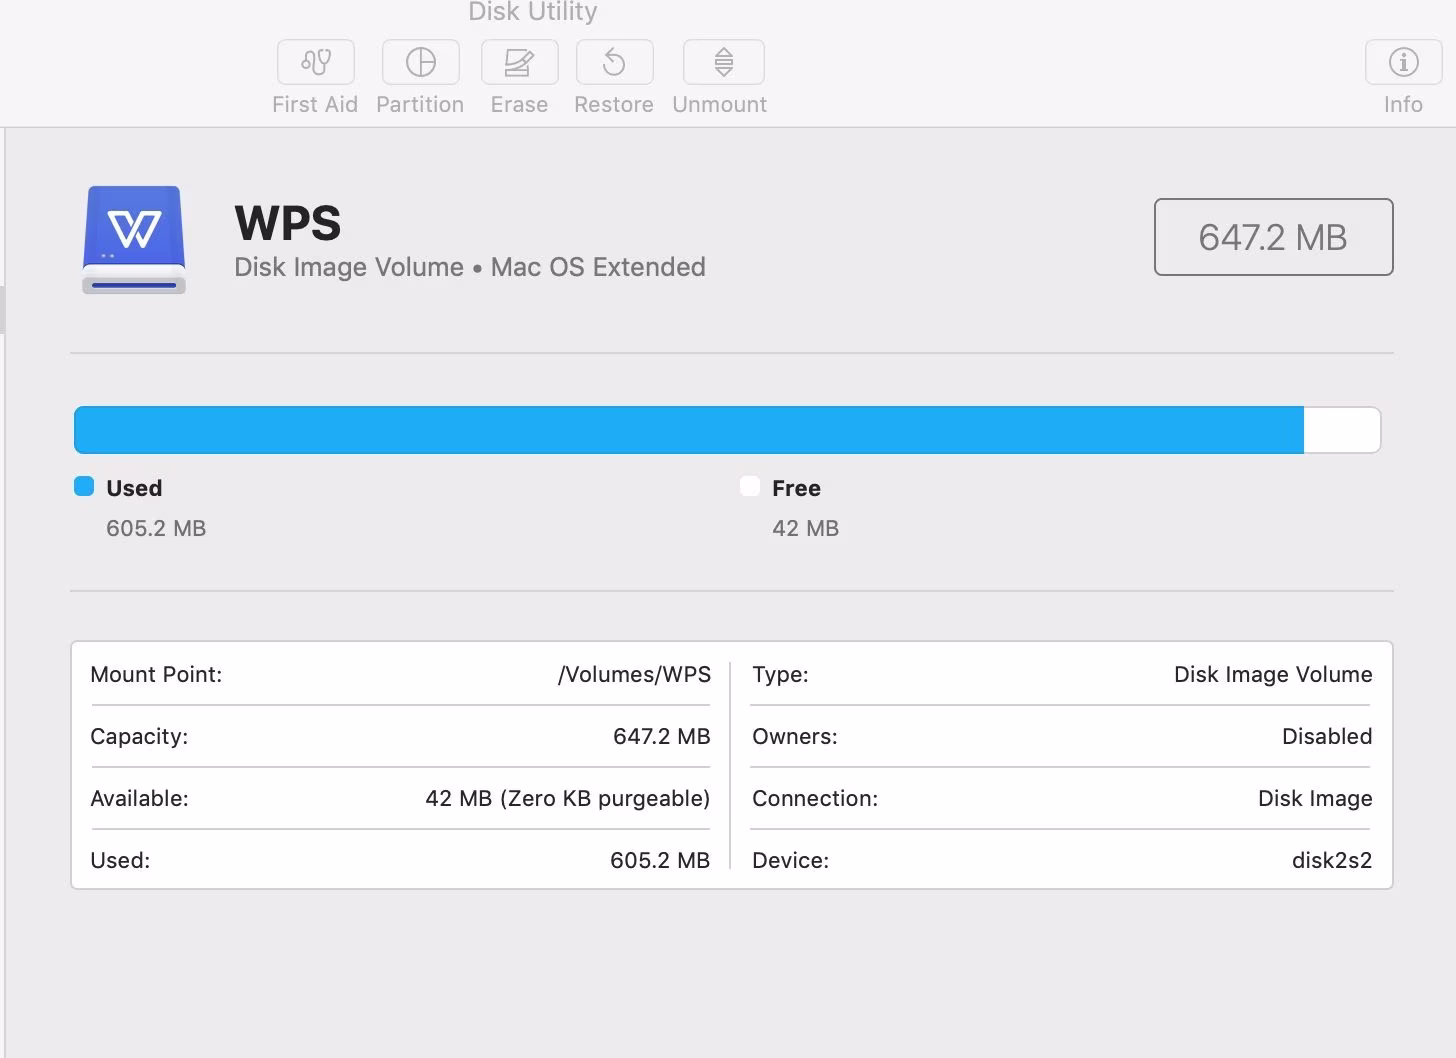
Task: Click the blue Used legend swatch
Action: pos(84,487)
